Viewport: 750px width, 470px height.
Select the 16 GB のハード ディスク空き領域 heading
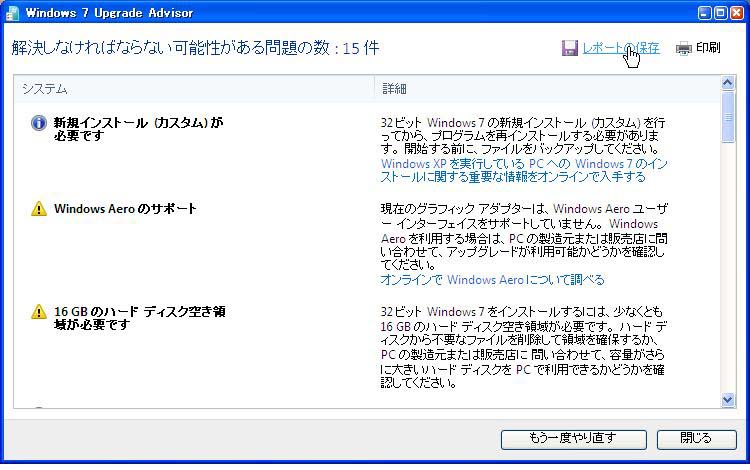[139, 318]
